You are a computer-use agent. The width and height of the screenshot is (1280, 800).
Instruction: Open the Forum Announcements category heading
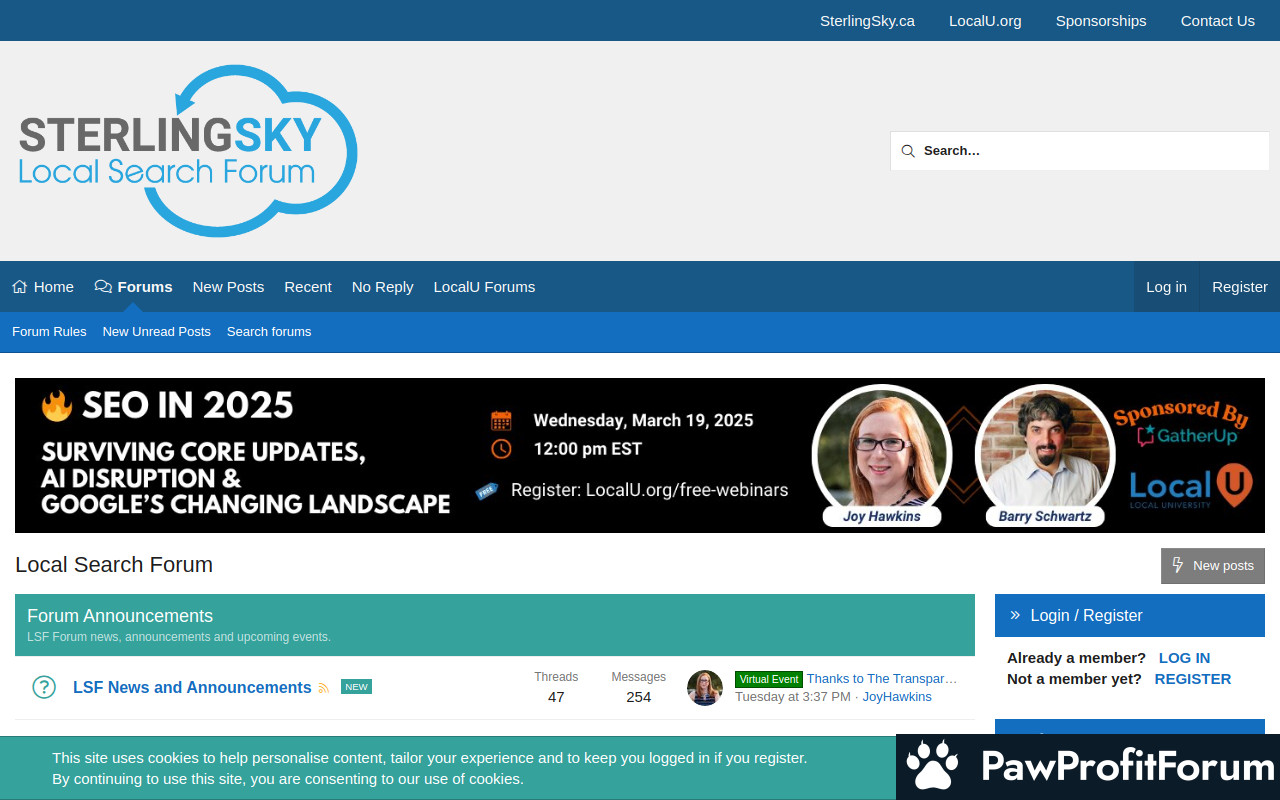120,616
